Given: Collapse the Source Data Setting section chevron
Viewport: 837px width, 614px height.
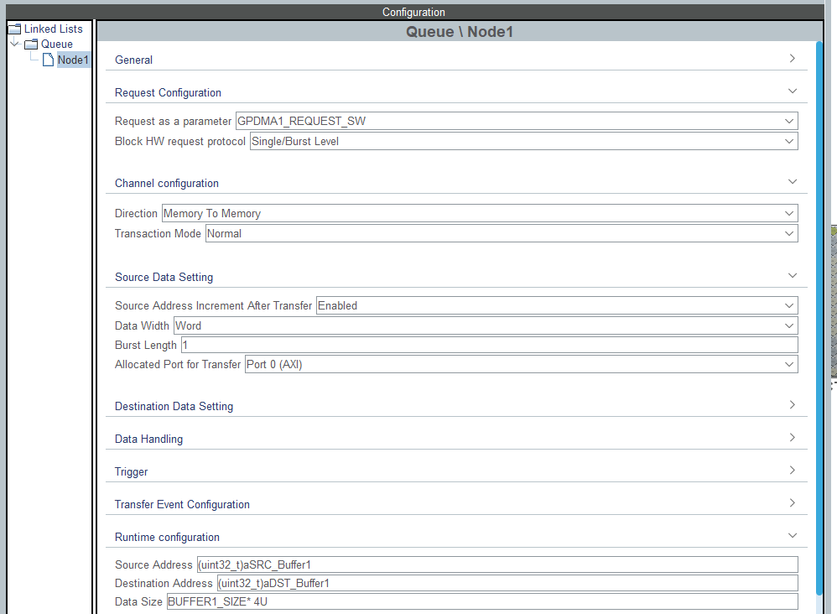Looking at the screenshot, I should tap(792, 275).
